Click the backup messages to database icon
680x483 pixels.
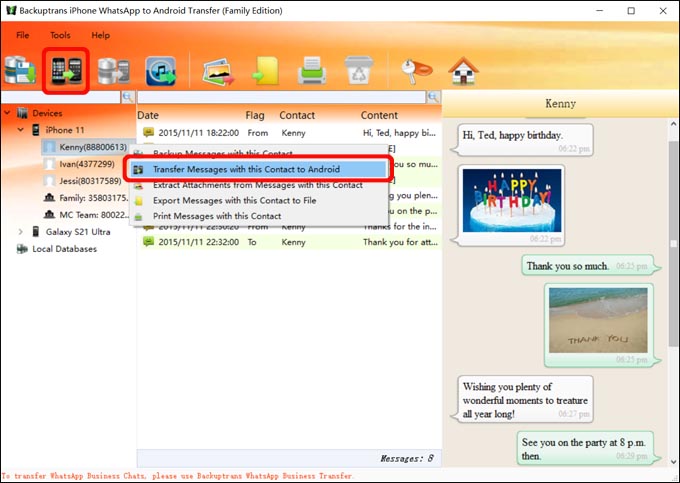pyautogui.click(x=22, y=70)
